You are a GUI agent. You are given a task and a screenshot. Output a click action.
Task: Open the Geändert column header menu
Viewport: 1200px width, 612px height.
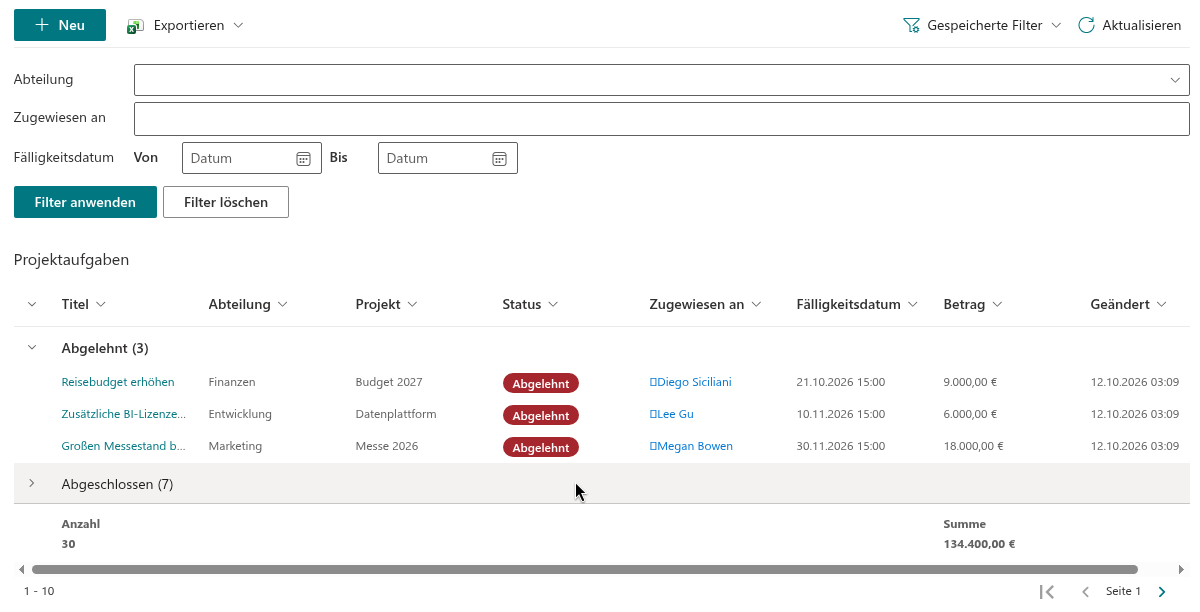coord(1129,304)
